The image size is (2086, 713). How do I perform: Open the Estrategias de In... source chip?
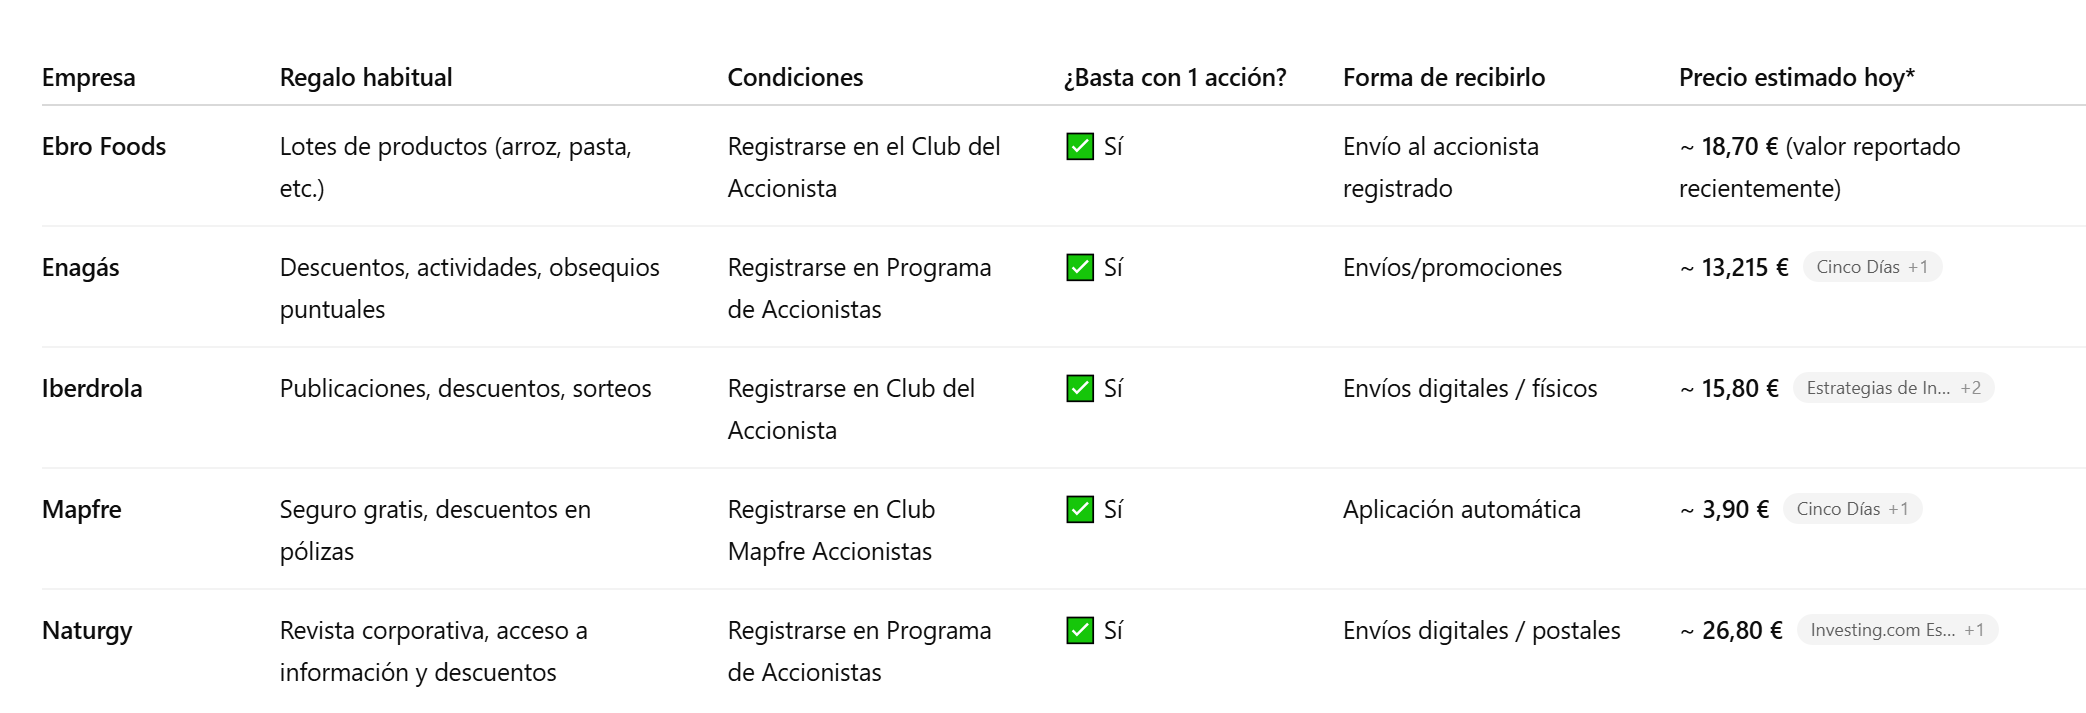(x=1893, y=389)
